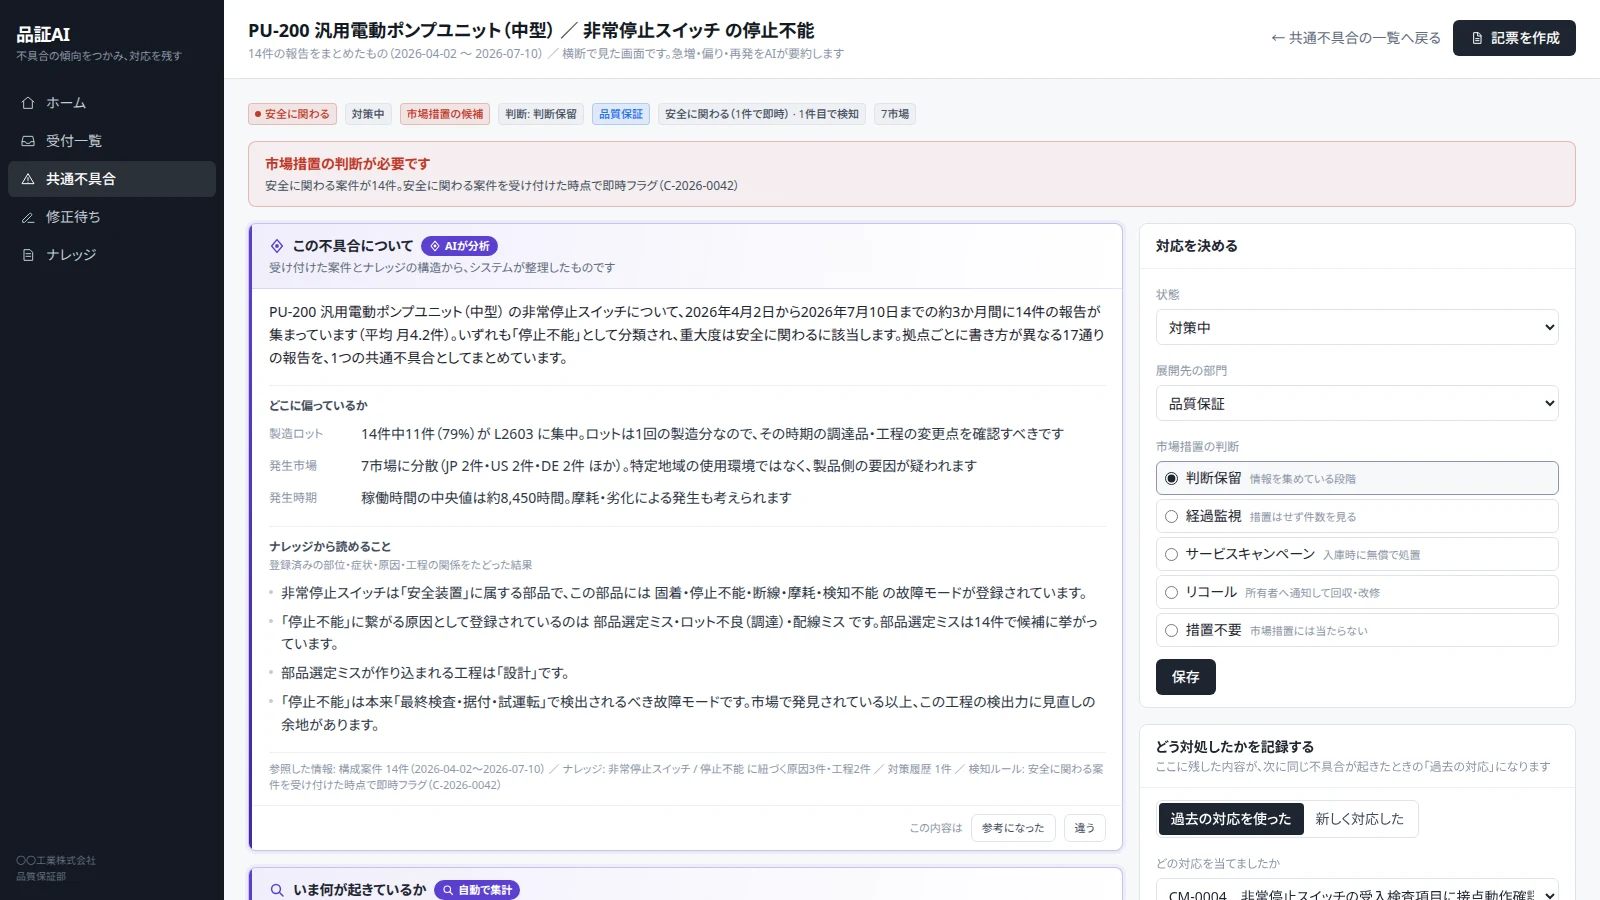This screenshot has width=1600, height=900.
Task: Click the document icon in 記票を作成 button
Action: (1477, 38)
